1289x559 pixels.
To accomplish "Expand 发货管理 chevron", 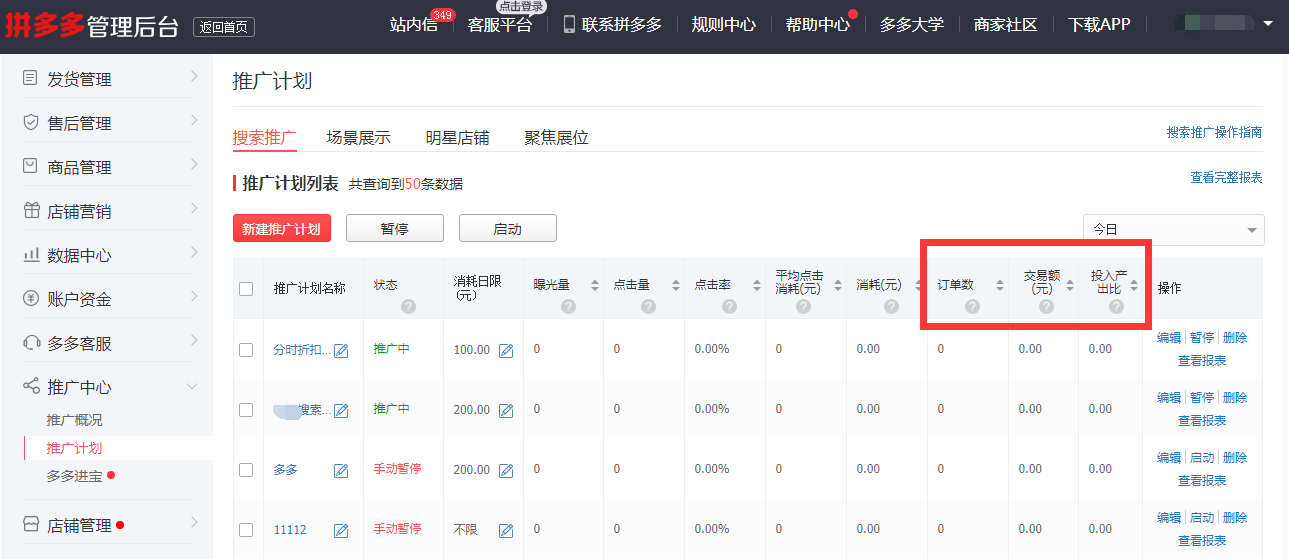I will 194,75.
